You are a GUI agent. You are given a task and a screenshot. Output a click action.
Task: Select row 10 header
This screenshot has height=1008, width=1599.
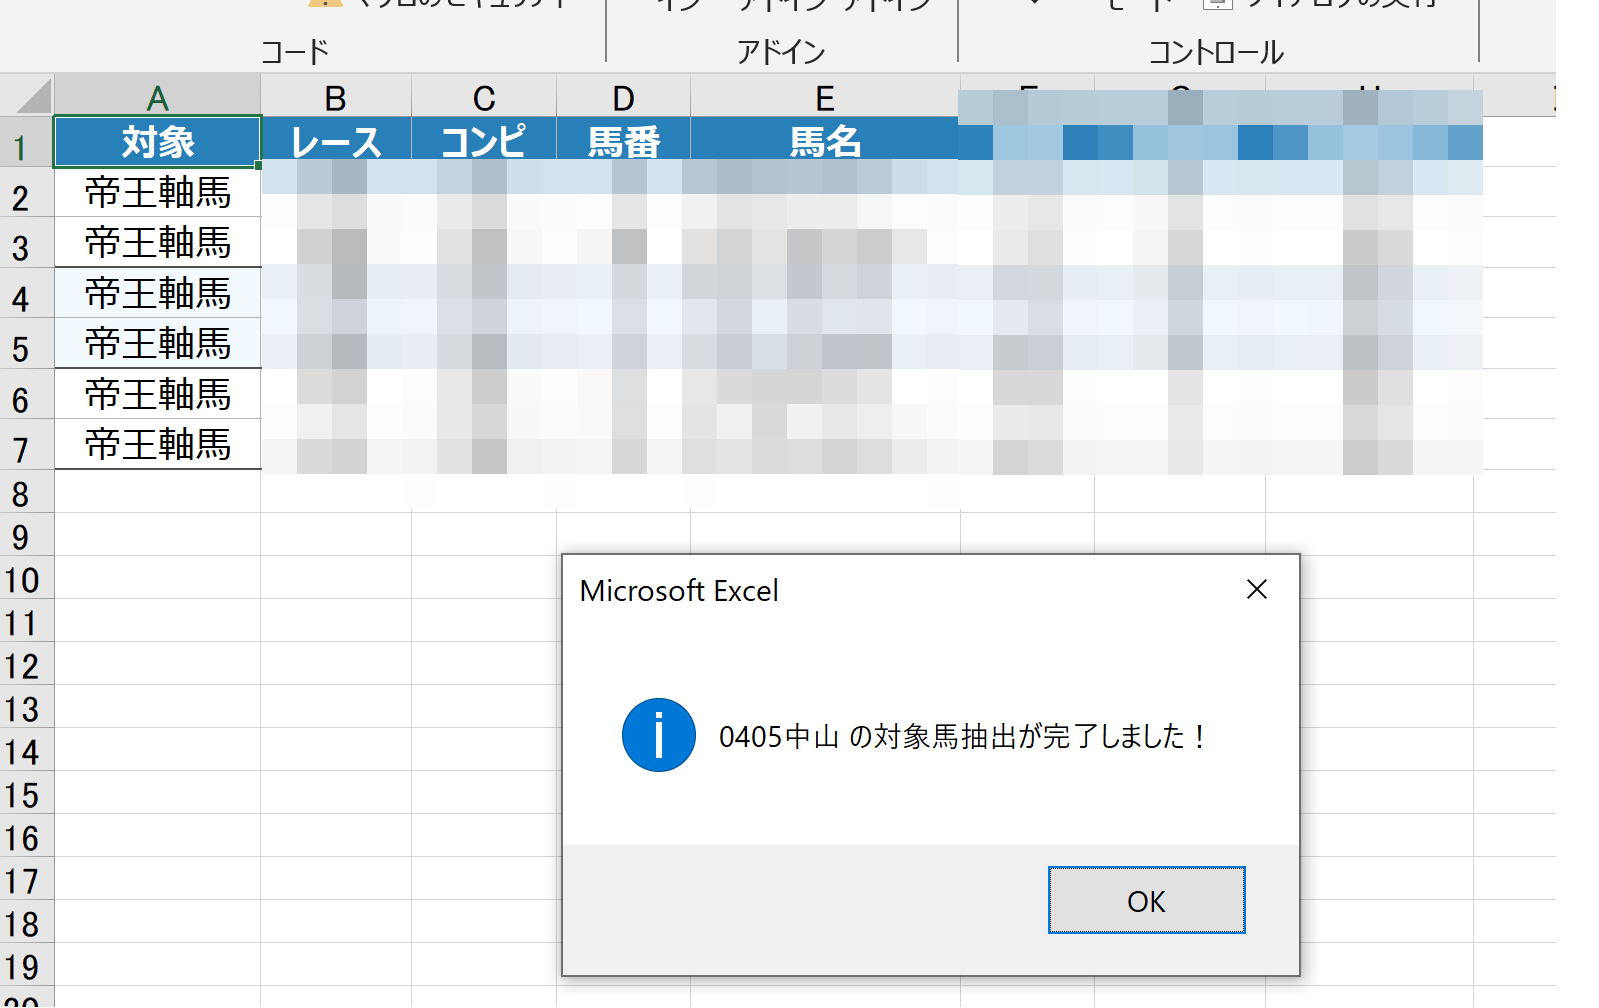click(x=21, y=580)
